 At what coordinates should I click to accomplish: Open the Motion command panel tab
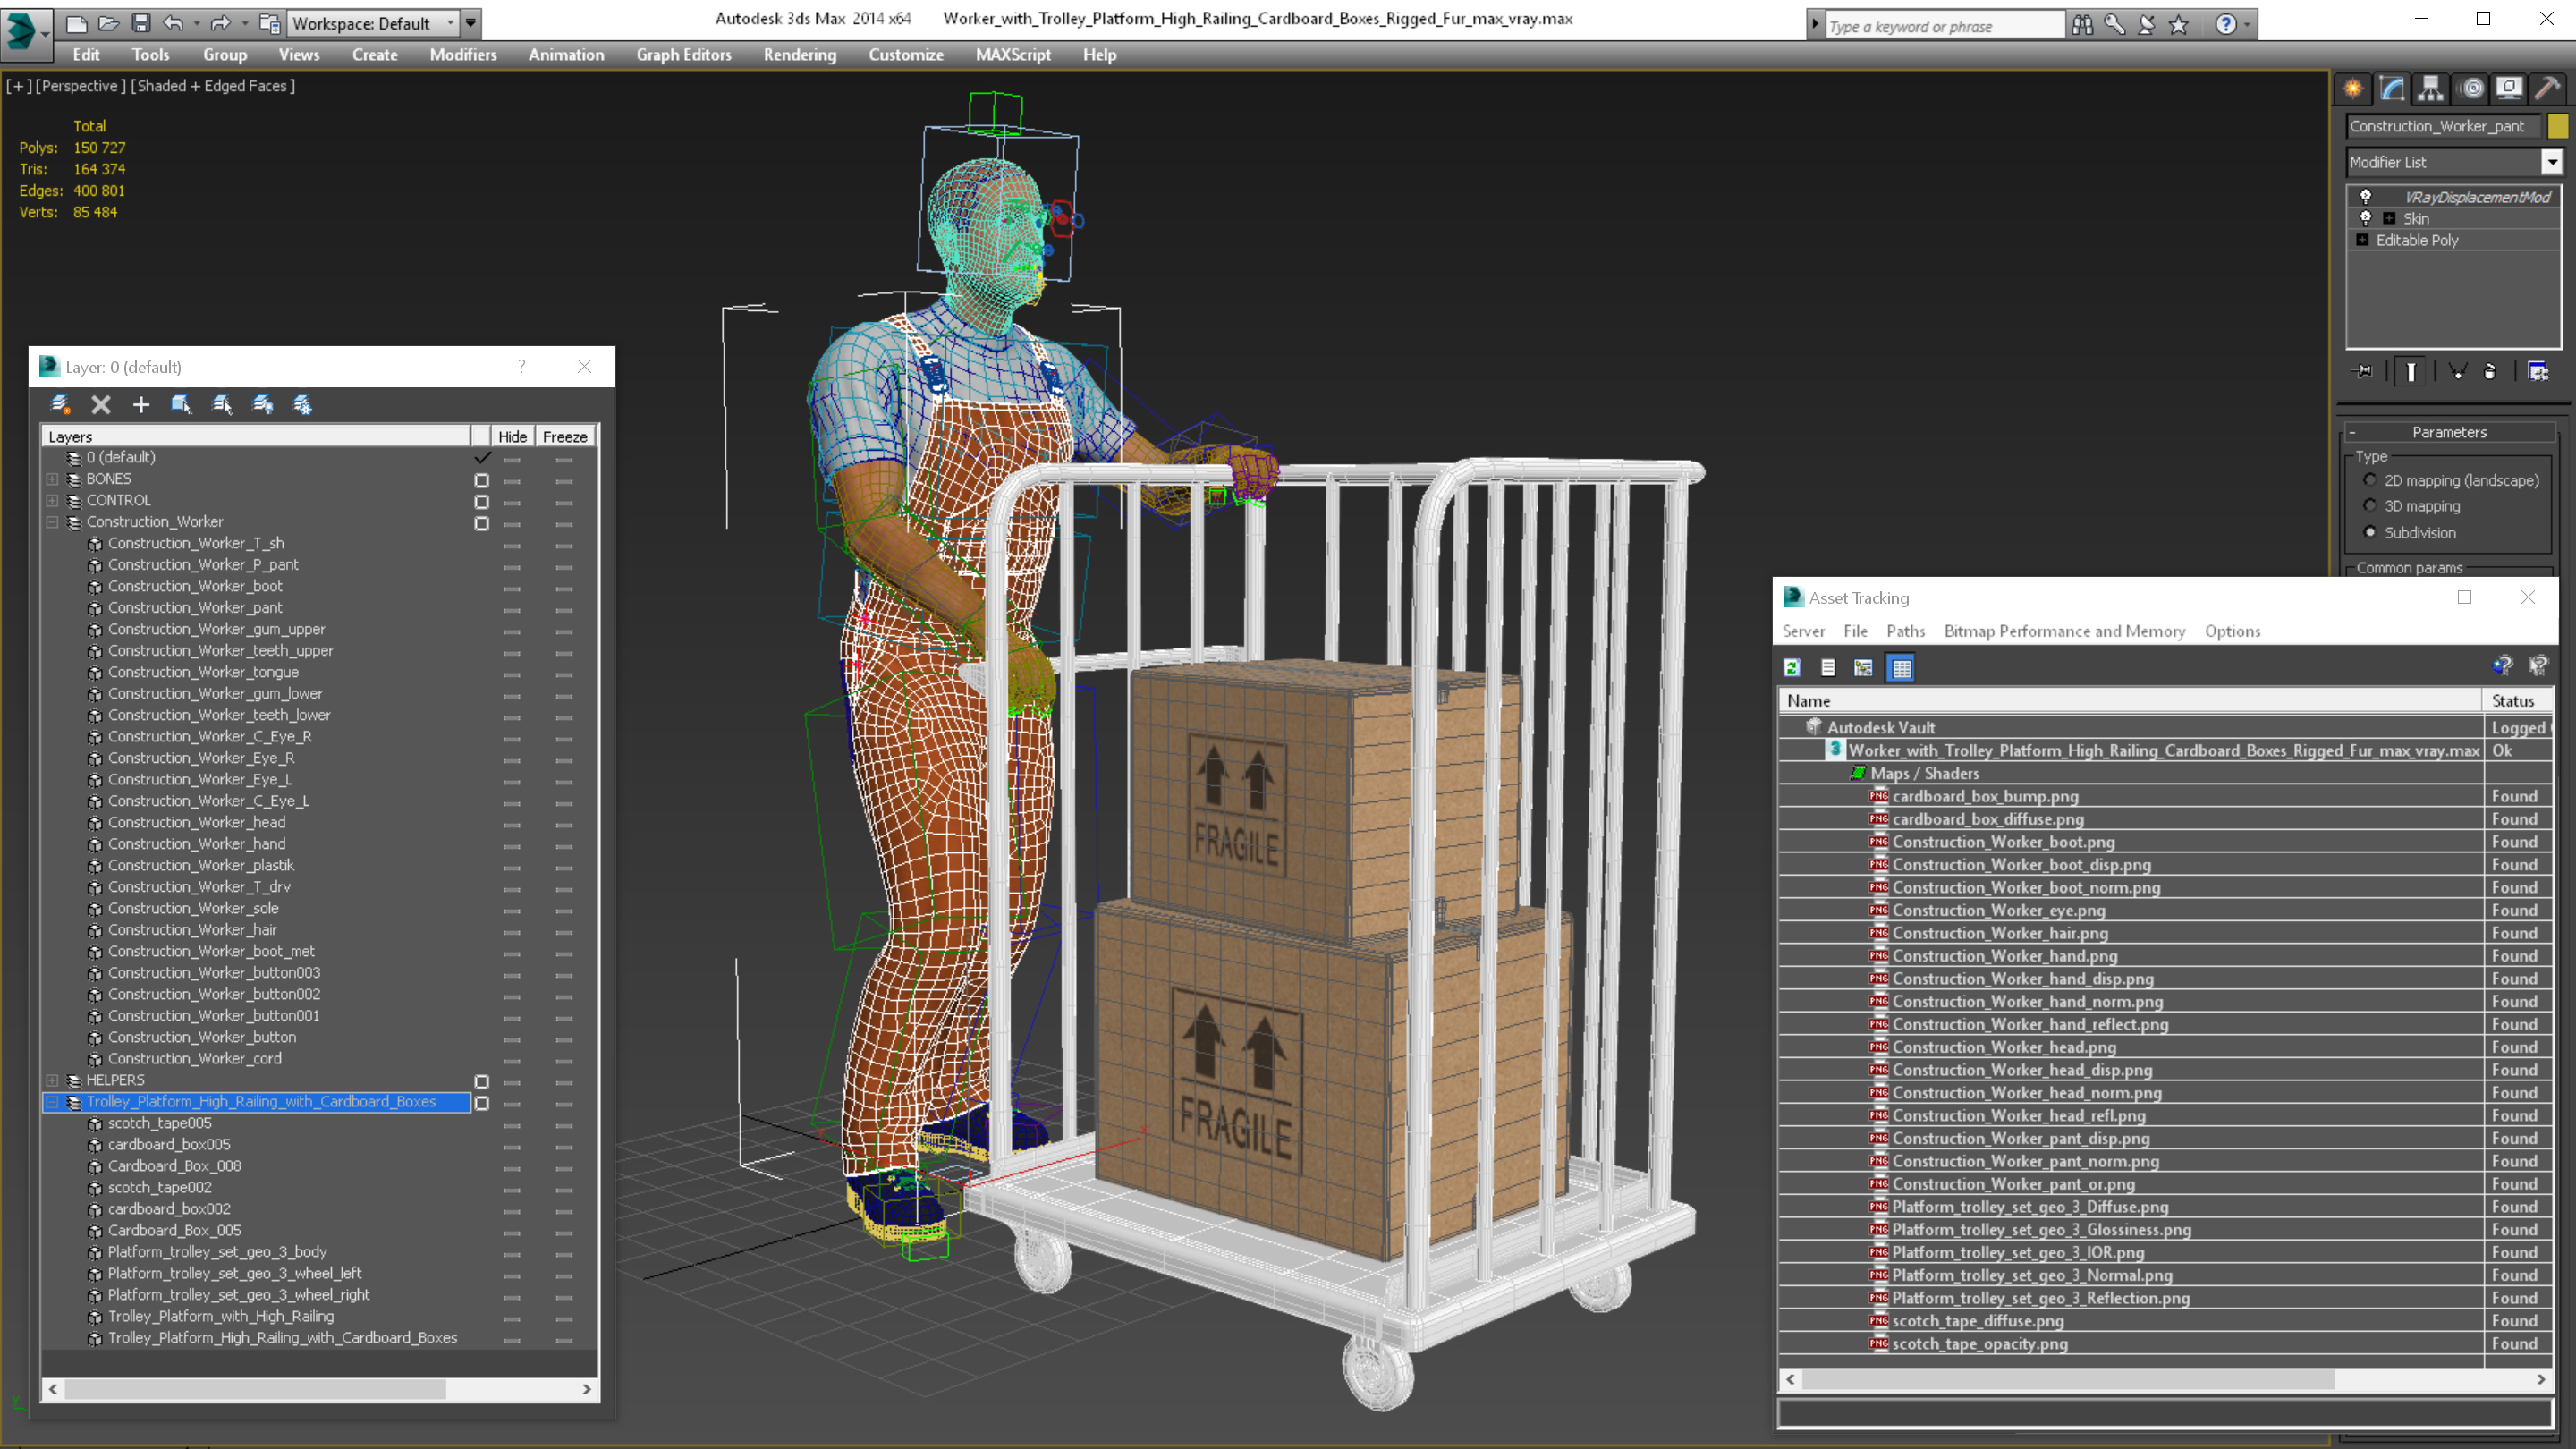point(2471,89)
